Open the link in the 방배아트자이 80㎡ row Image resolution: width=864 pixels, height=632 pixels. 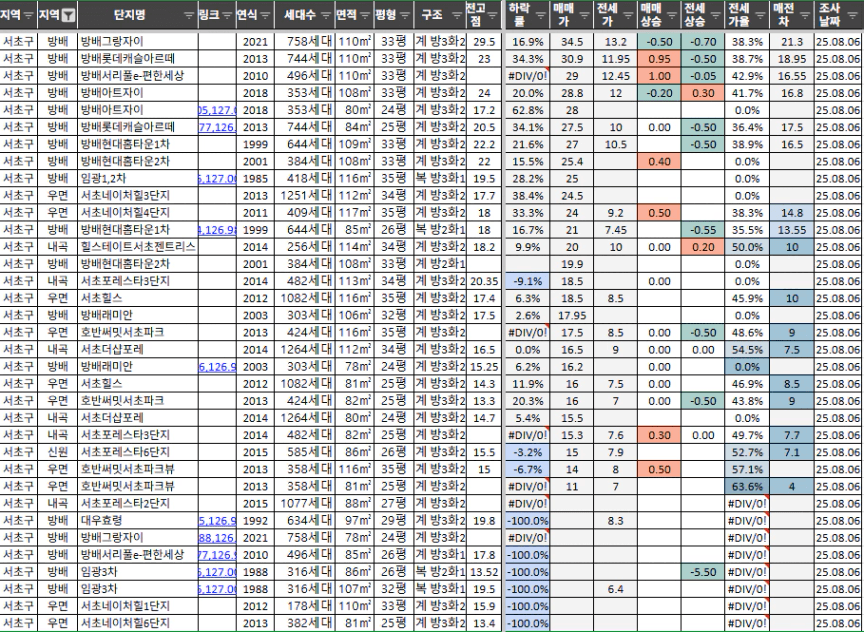[217, 110]
